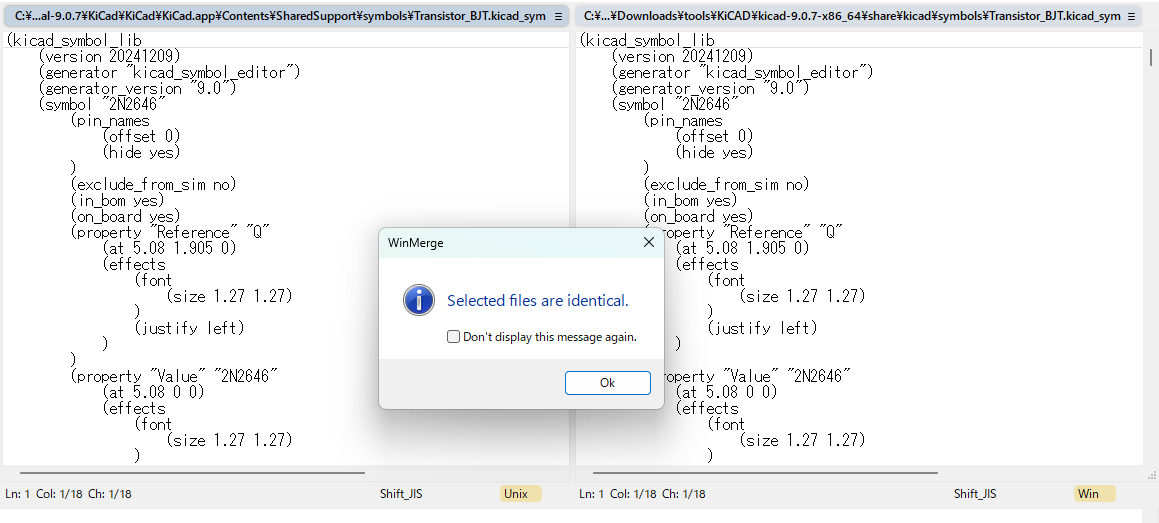Open the left pane header menu icon
The height and width of the screenshot is (523, 1159).
(x=557, y=16)
